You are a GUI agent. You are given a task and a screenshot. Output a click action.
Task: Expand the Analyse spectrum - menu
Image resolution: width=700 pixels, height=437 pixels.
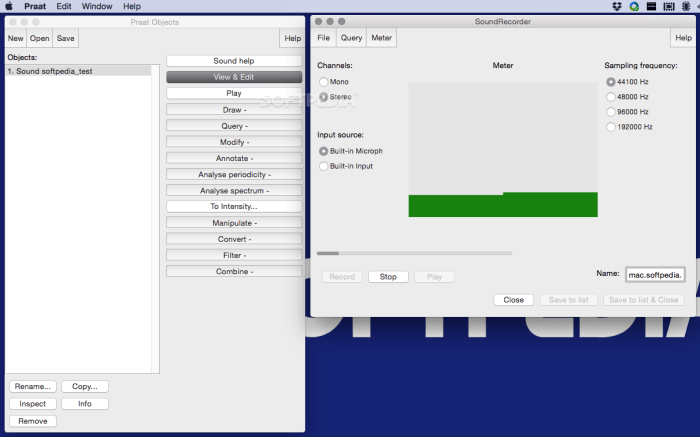click(x=234, y=190)
